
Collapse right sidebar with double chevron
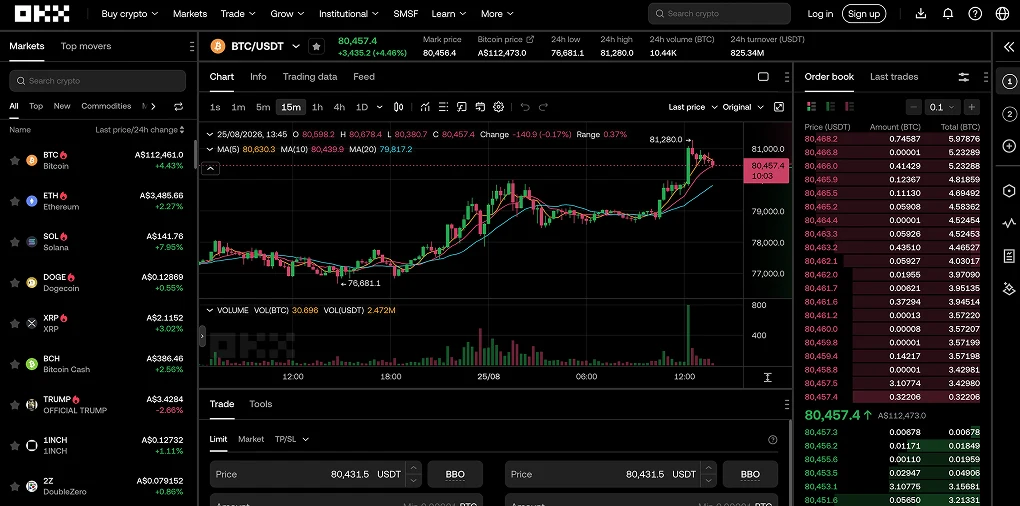(1009, 47)
